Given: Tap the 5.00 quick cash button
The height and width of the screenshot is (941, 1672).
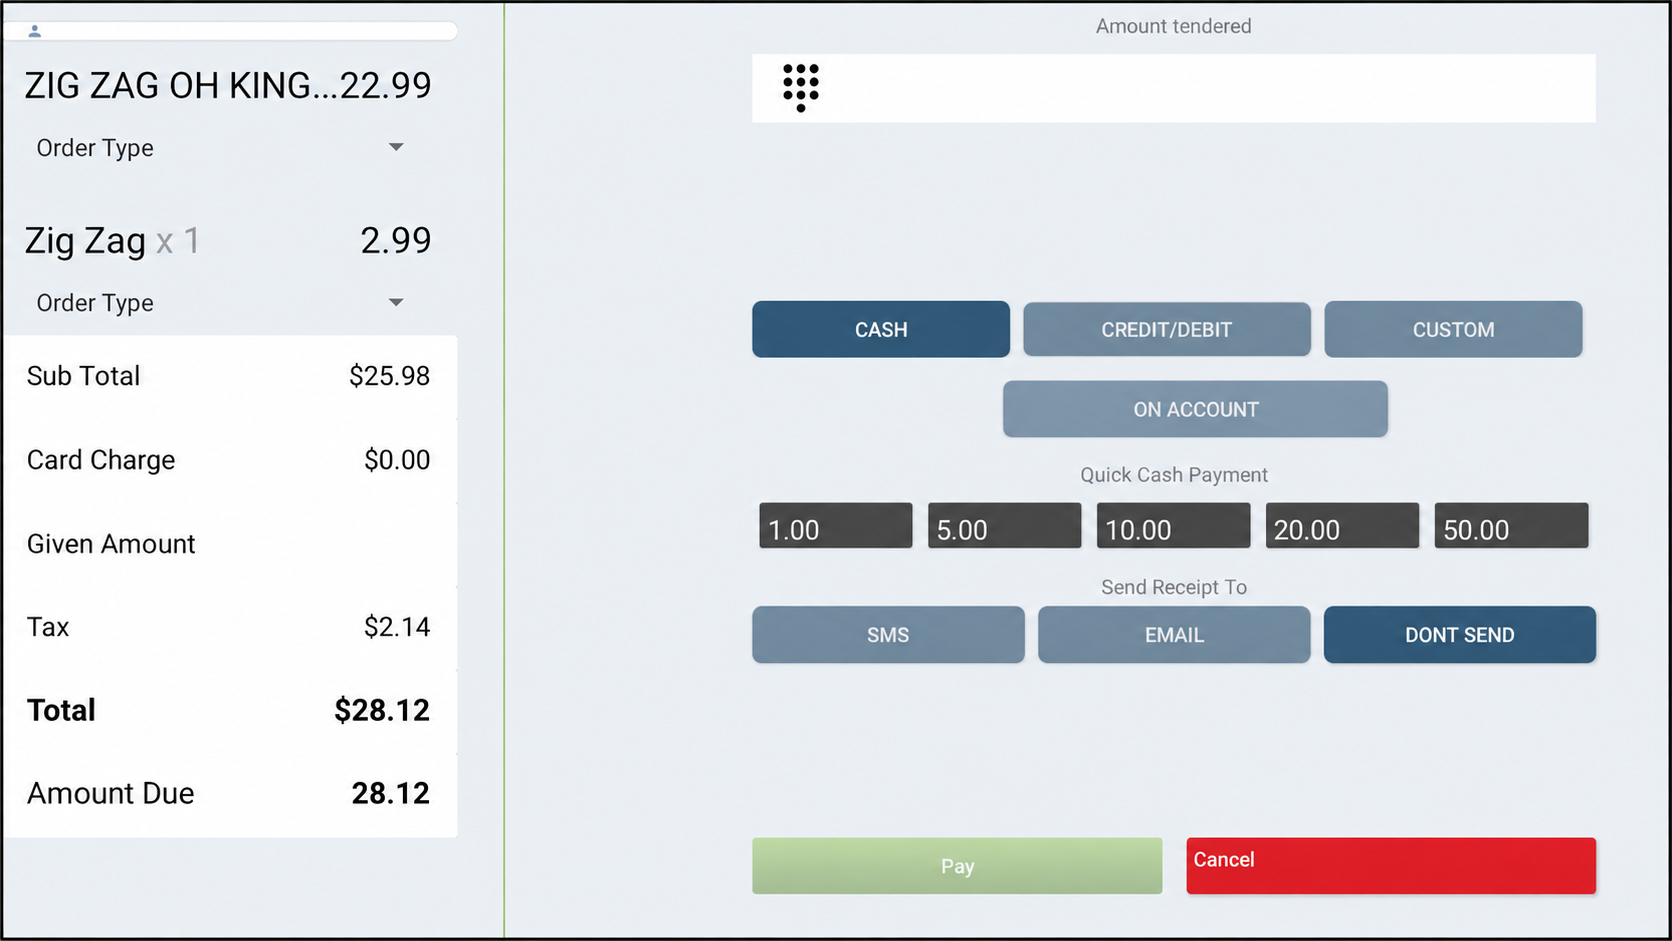Looking at the screenshot, I should tap(1005, 526).
